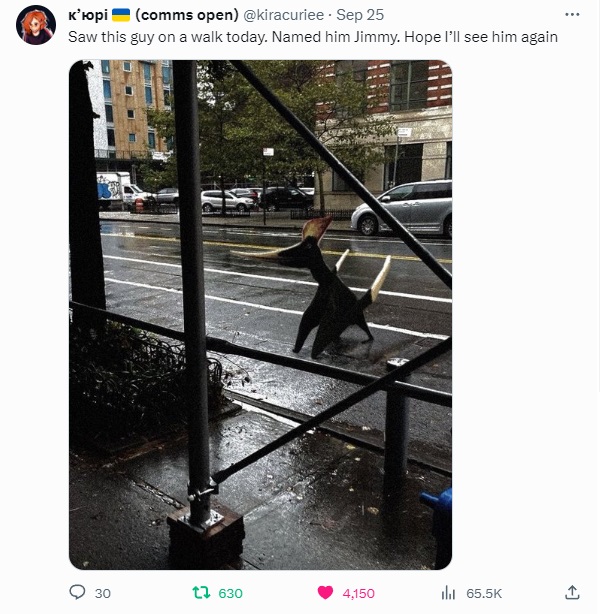Viewport: 601px width, 614px height.
Task: Click "(comms open)" in the display name
Action: [187, 15]
